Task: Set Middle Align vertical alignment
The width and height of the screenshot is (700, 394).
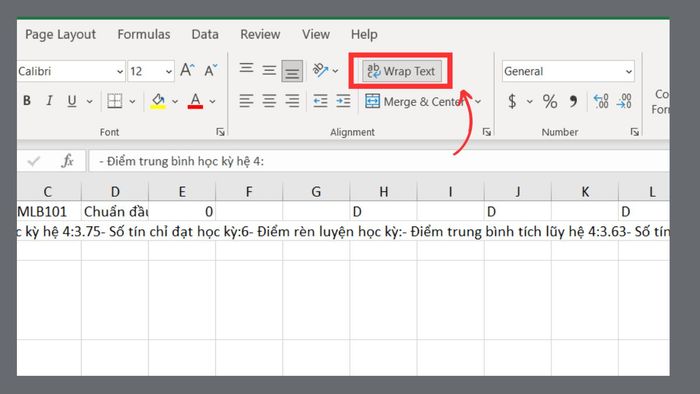Action: 269,71
